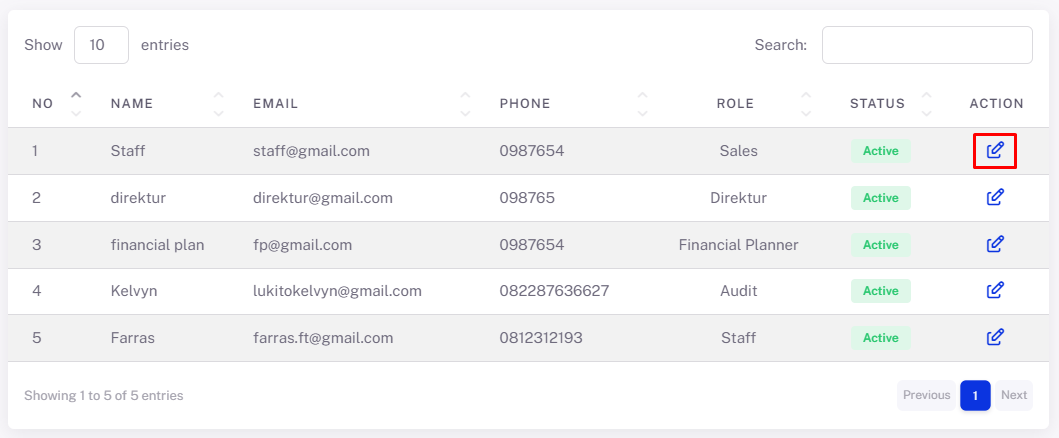Edit Kelvyn's user record
Image resolution: width=1059 pixels, height=438 pixels.
(995, 291)
